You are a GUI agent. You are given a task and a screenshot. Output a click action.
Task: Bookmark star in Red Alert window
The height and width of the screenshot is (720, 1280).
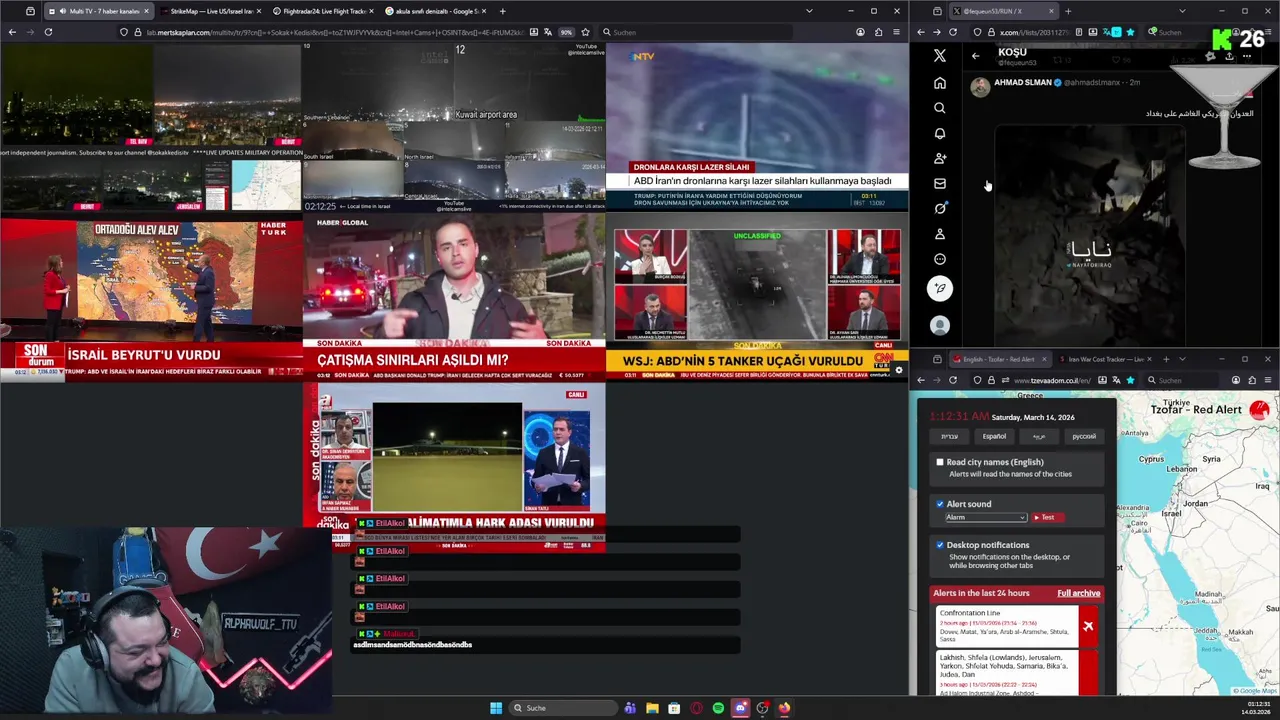1130,380
